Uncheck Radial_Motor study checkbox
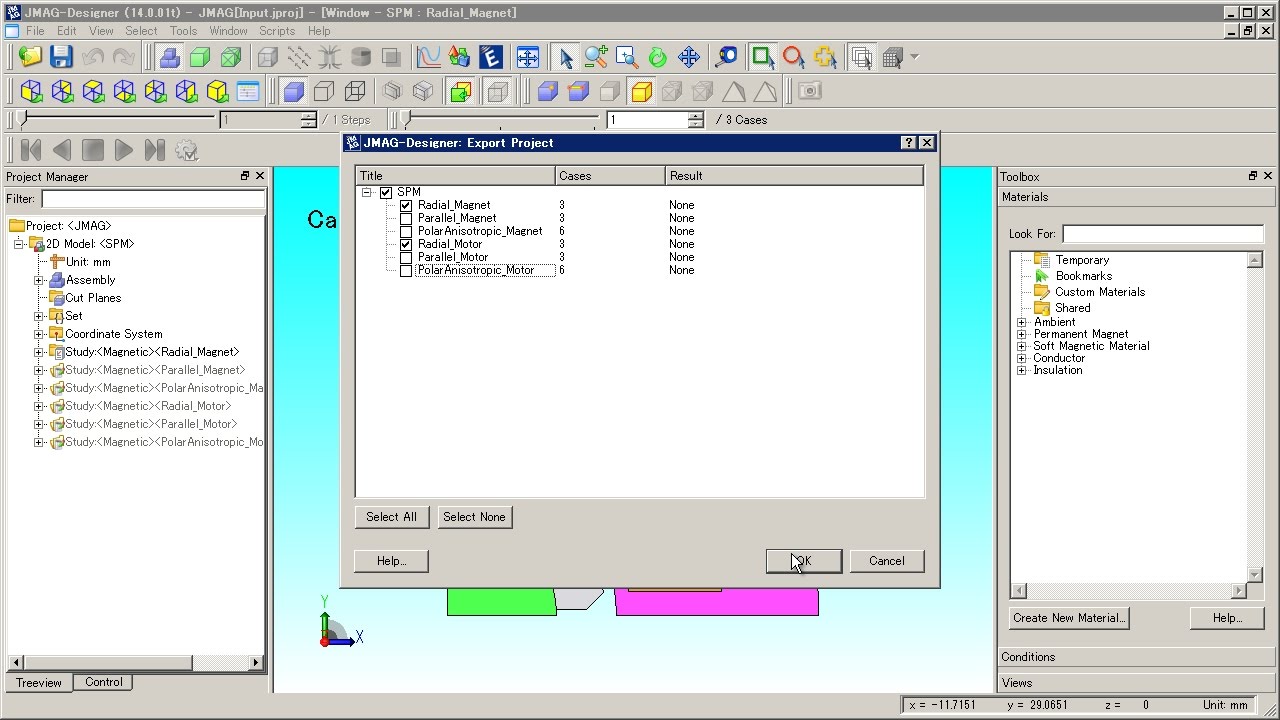This screenshot has width=1280, height=720. coord(406,244)
